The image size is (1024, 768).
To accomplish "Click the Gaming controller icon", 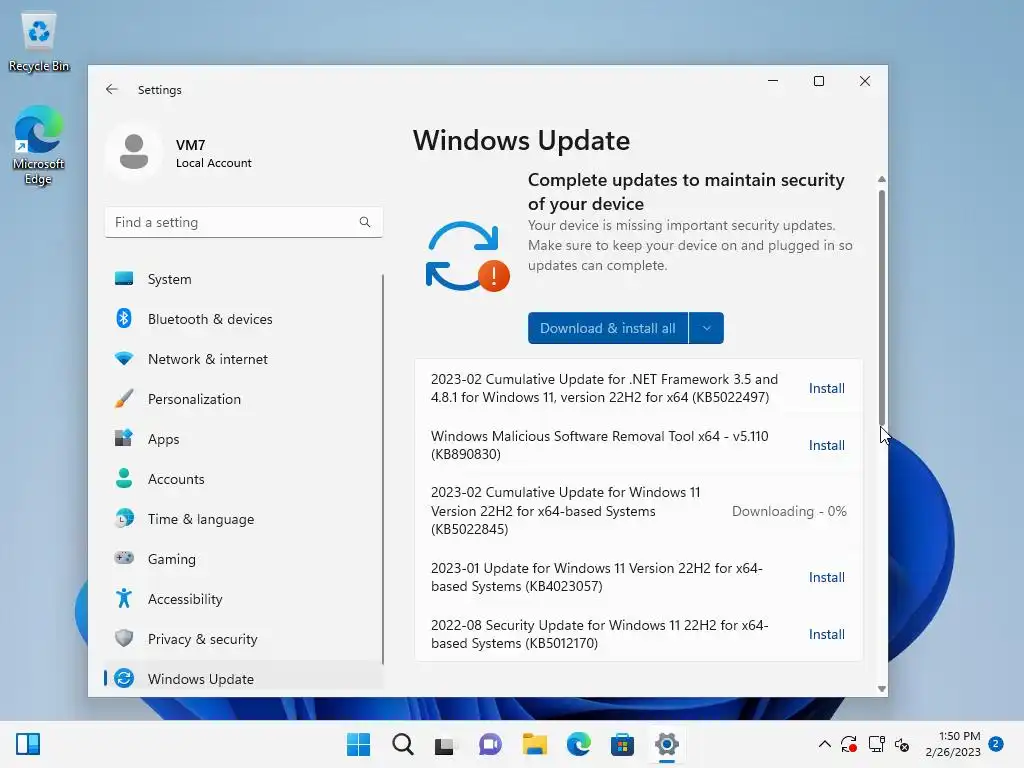I will click(123, 558).
